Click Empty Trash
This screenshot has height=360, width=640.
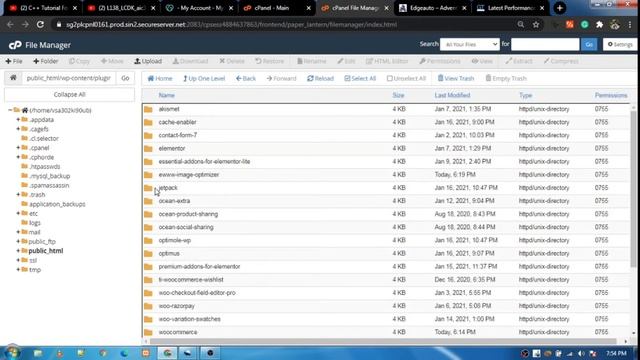(506, 78)
